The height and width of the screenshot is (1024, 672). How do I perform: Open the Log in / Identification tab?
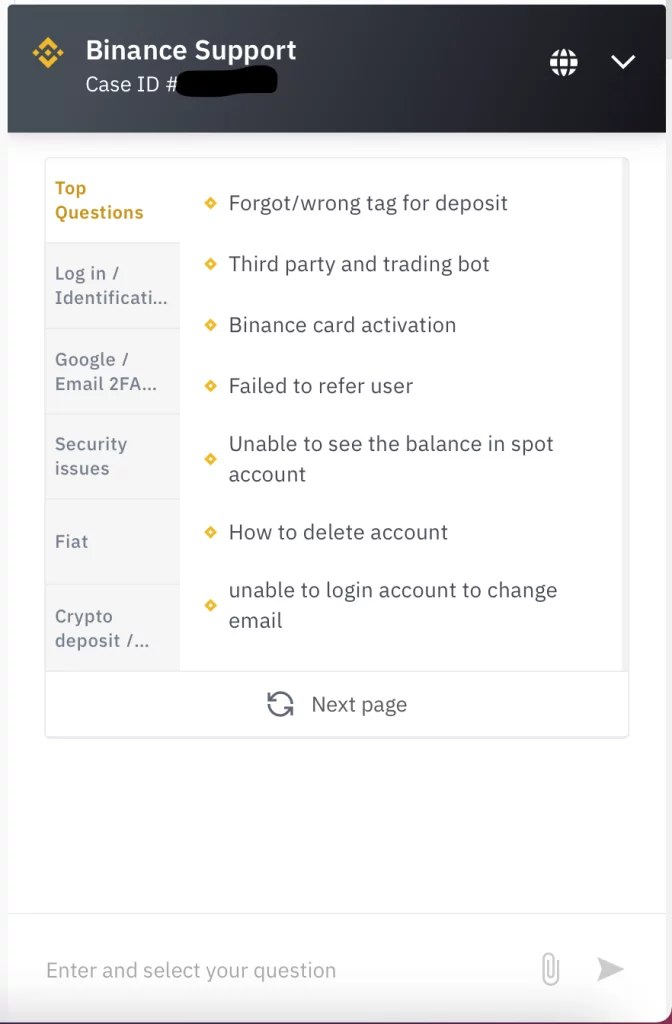(111, 286)
